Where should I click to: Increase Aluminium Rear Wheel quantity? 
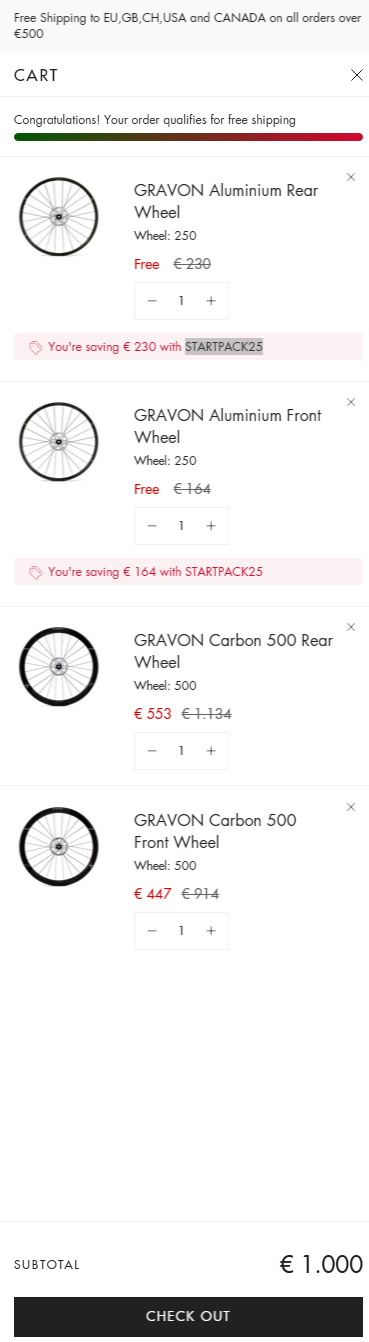[211, 301]
